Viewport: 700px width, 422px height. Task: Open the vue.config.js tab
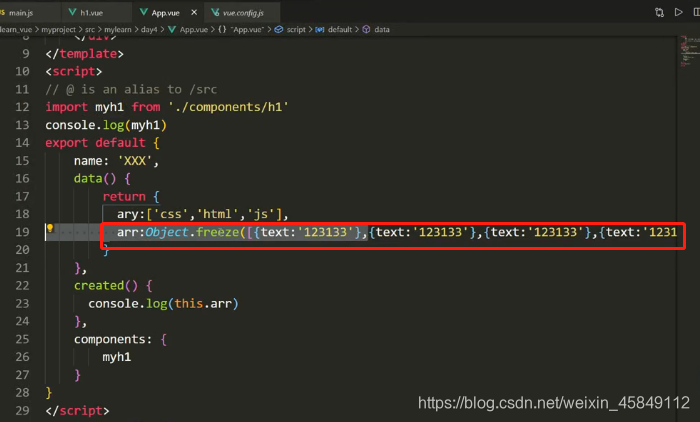coord(242,13)
